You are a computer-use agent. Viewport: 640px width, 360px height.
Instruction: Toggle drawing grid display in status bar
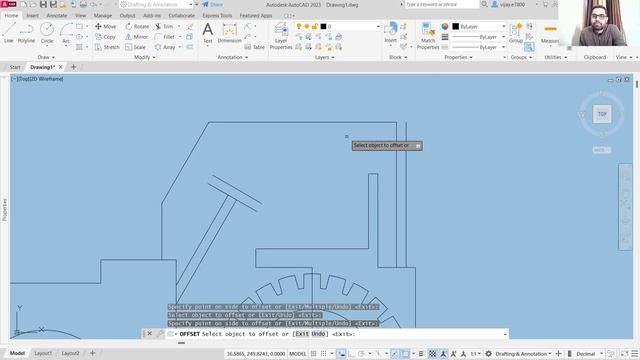point(313,353)
